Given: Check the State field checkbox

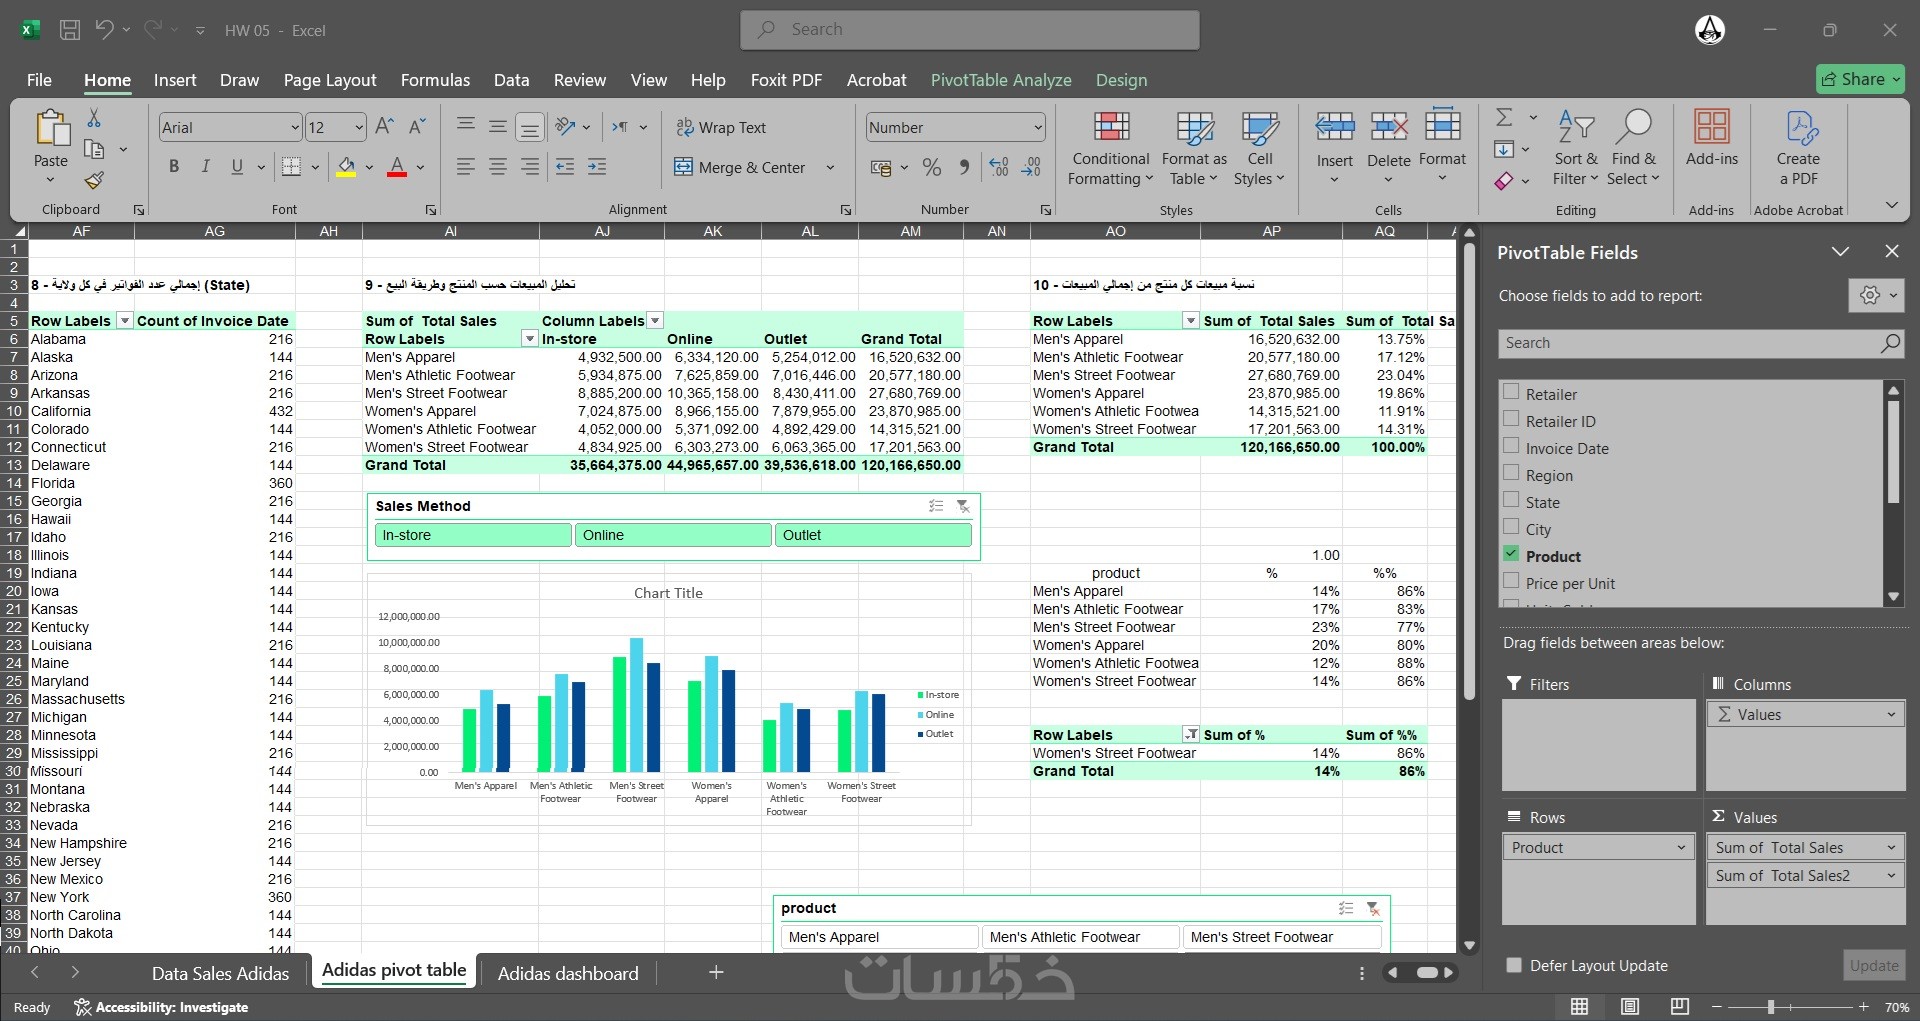Looking at the screenshot, I should click(1511, 500).
